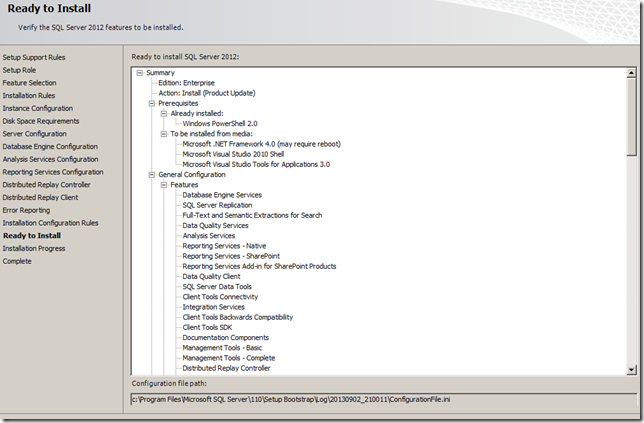644x423 pixels.
Task: Collapse the General Configuration node
Action: coord(152,175)
